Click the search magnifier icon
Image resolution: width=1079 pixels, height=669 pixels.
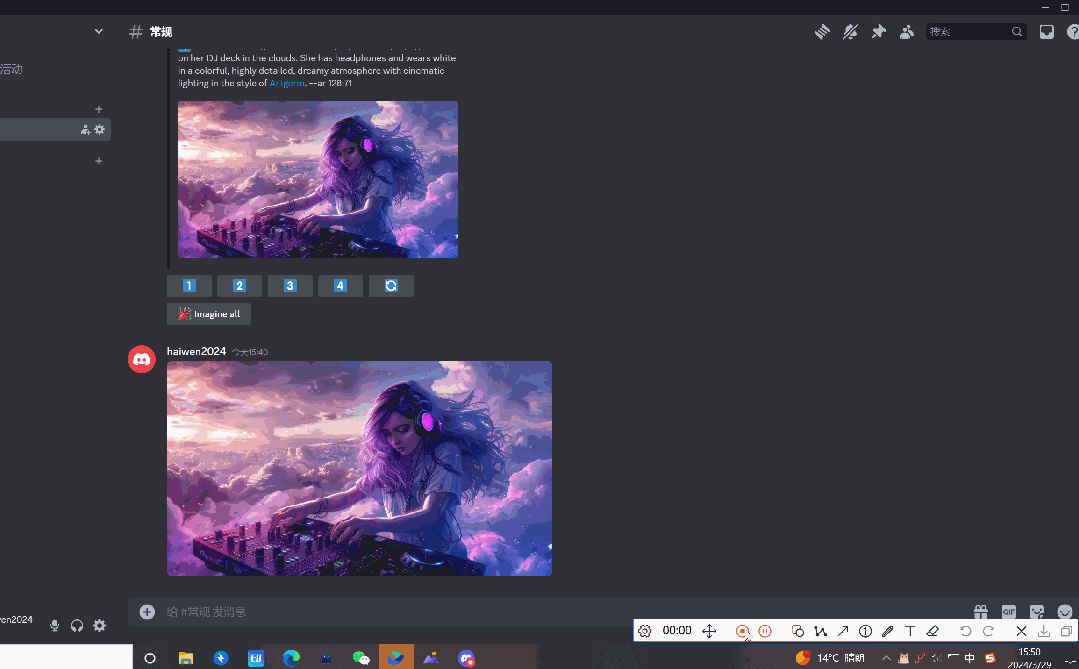(x=1017, y=32)
